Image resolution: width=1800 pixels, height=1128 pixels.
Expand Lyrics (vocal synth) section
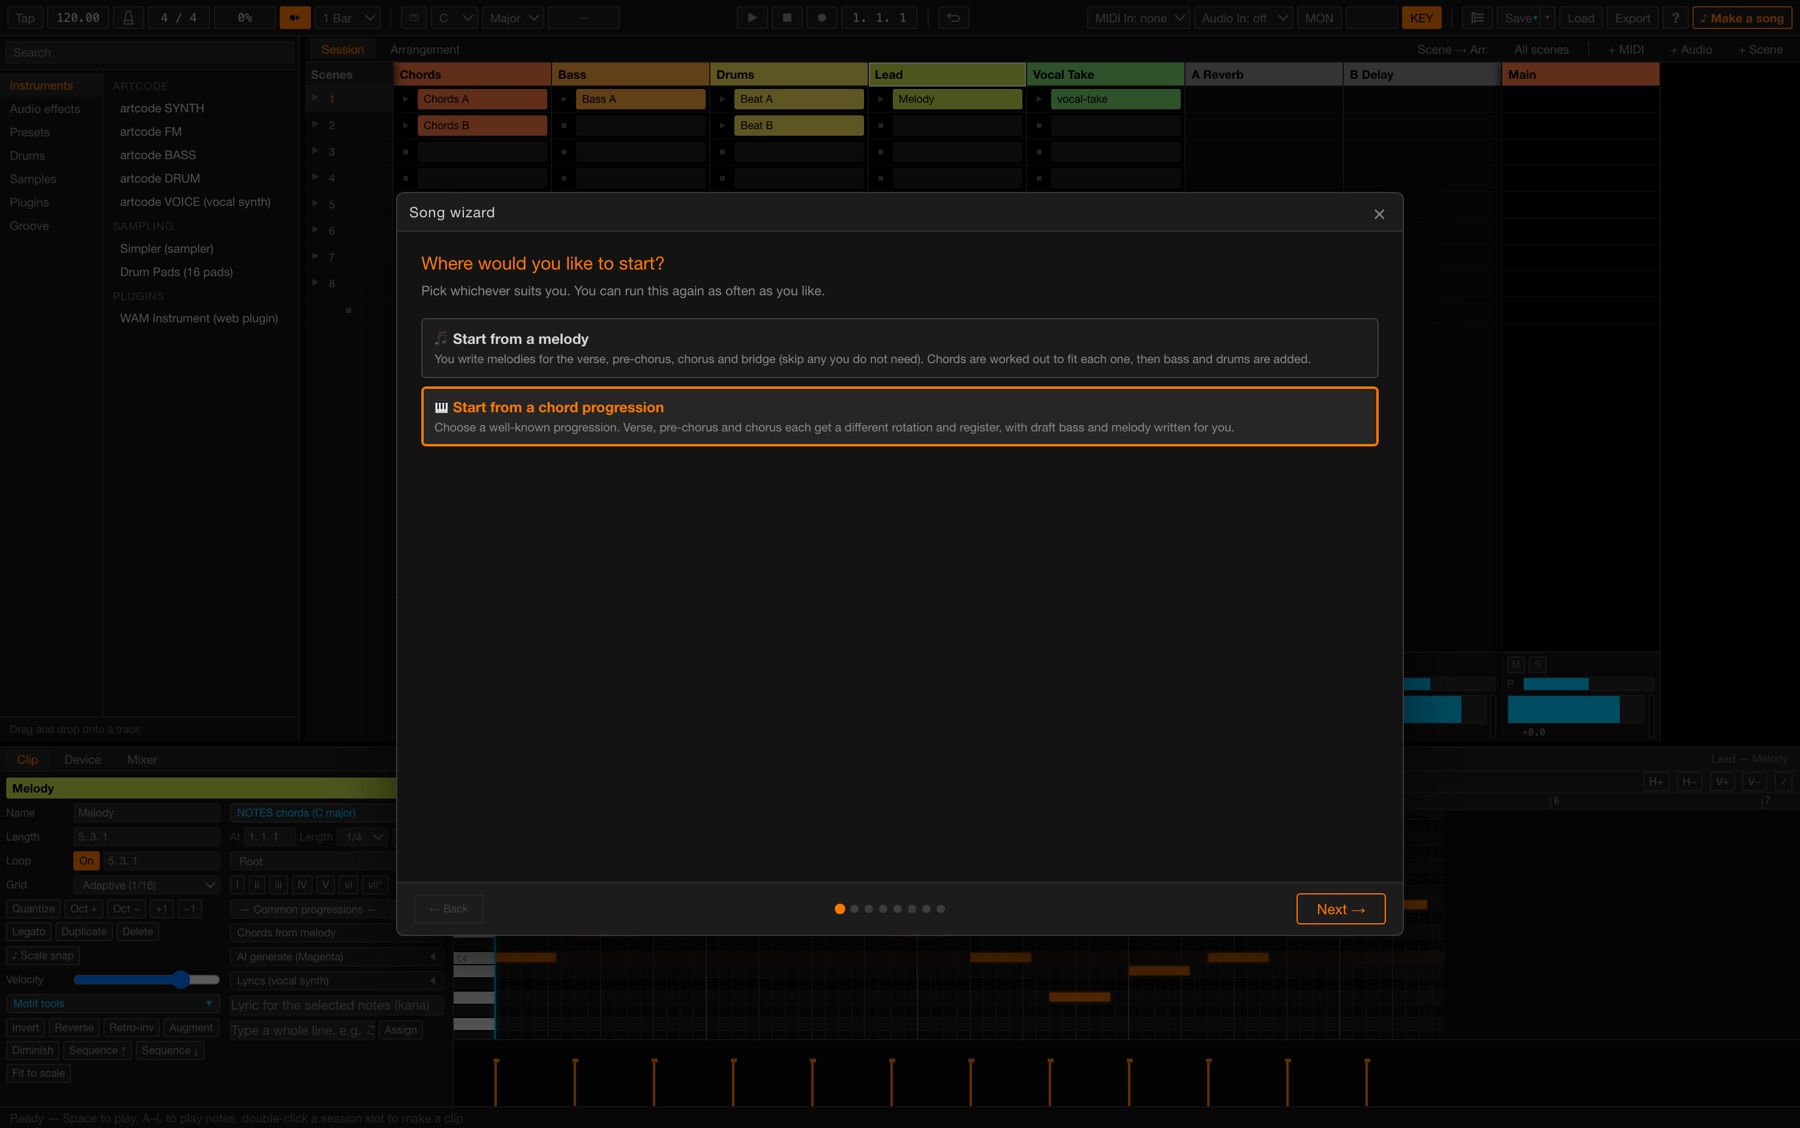tap(336, 981)
